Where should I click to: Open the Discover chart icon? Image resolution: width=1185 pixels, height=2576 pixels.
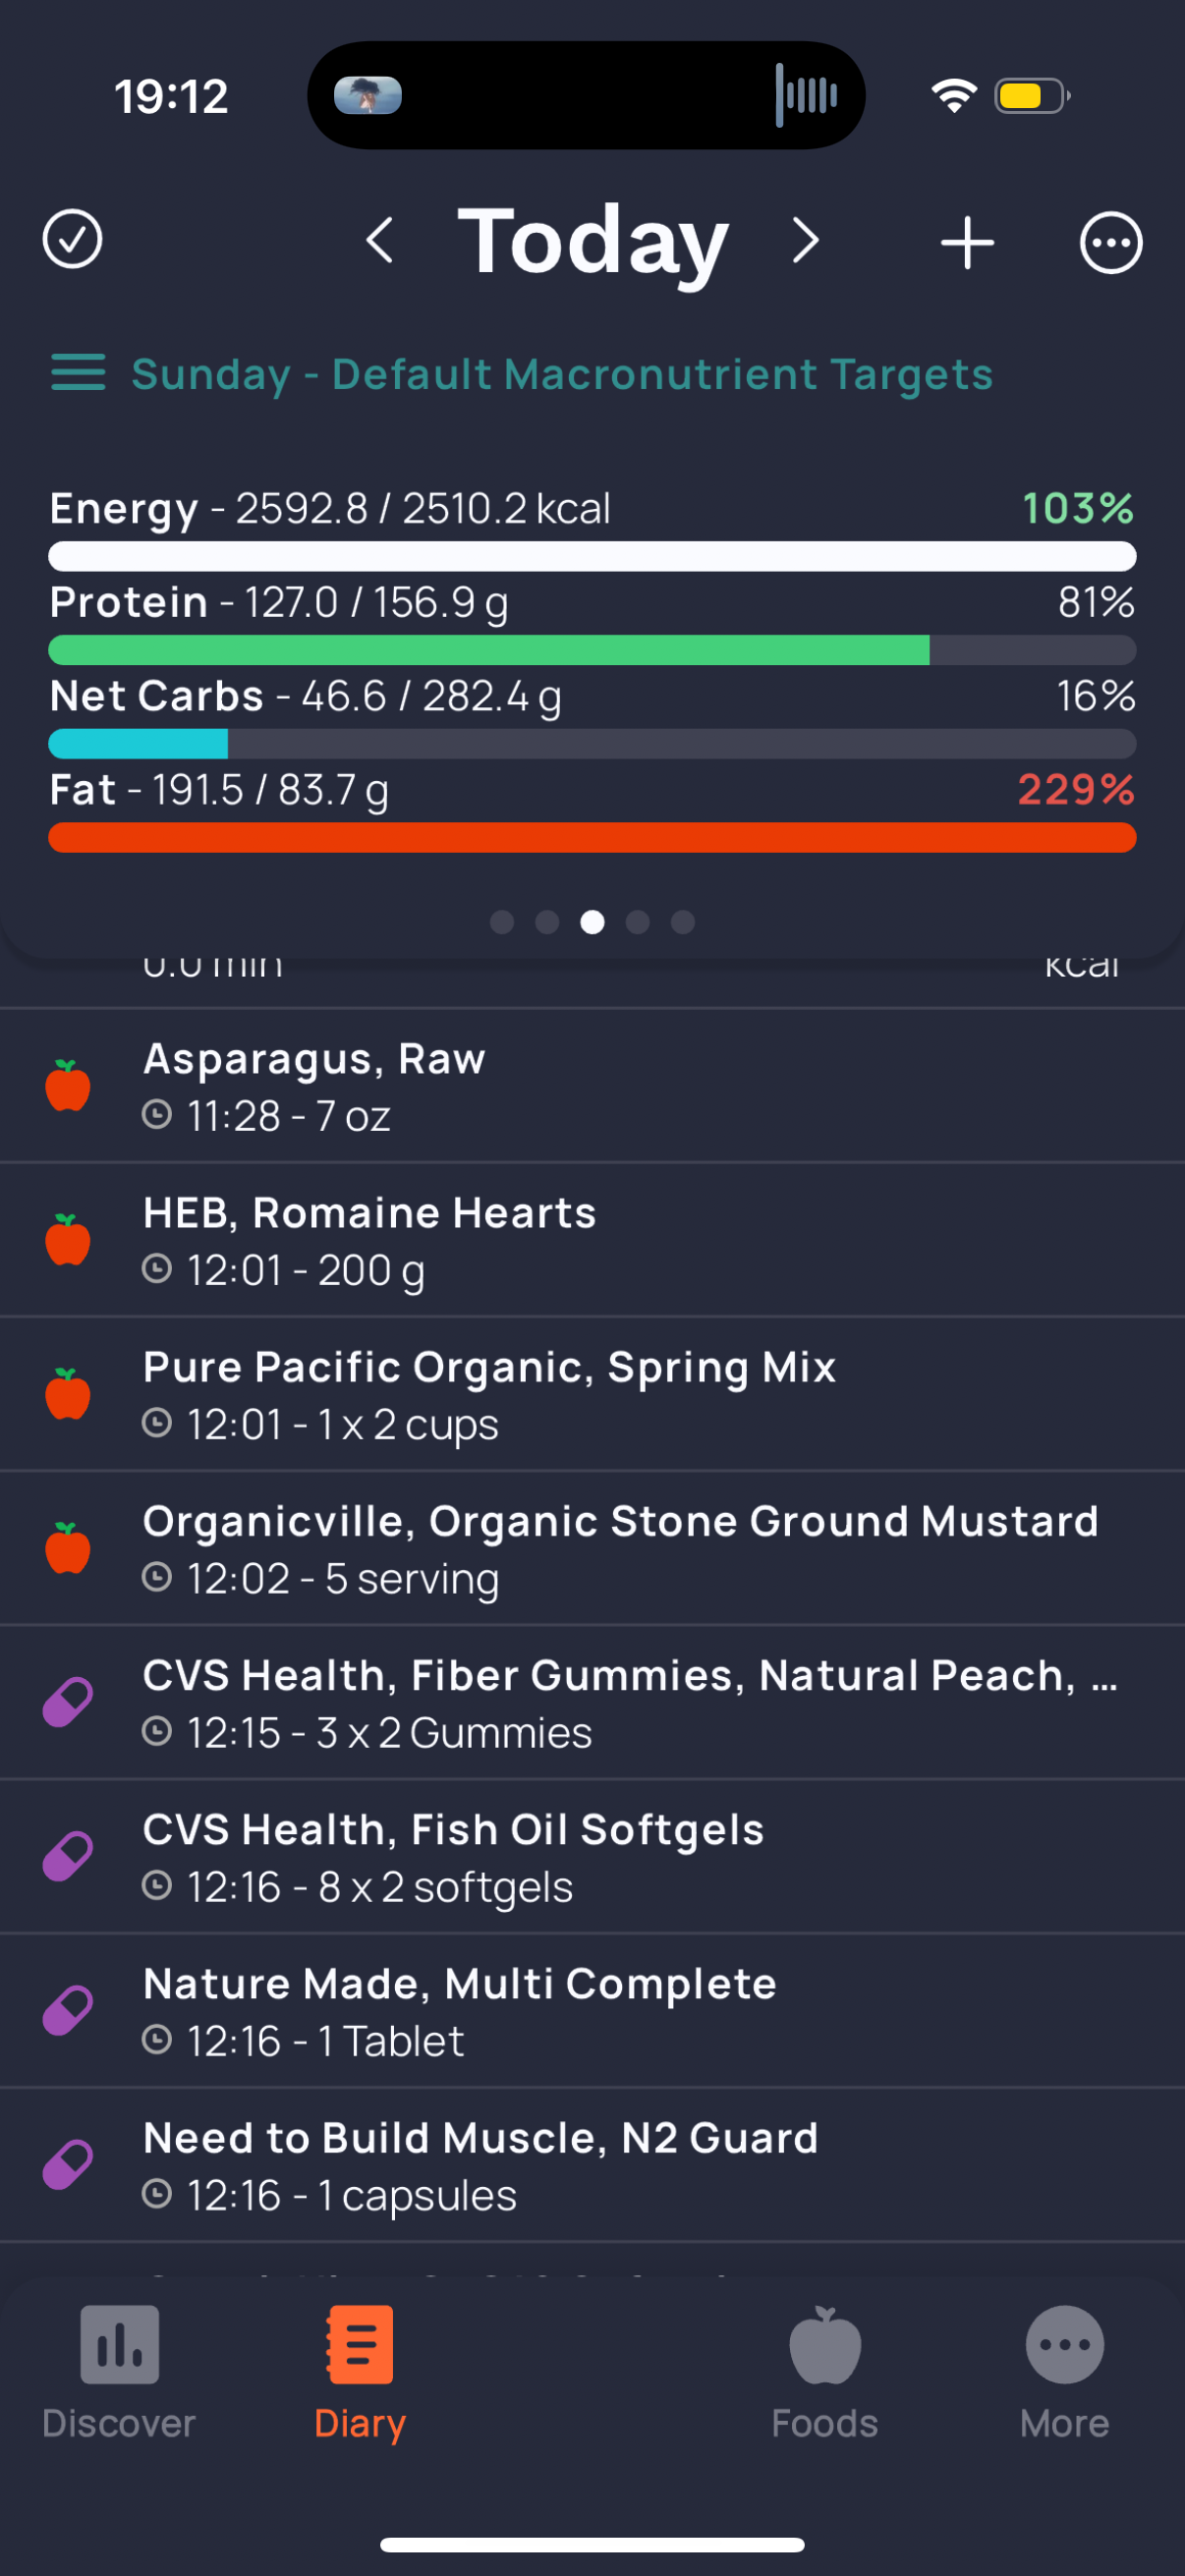(x=119, y=2346)
